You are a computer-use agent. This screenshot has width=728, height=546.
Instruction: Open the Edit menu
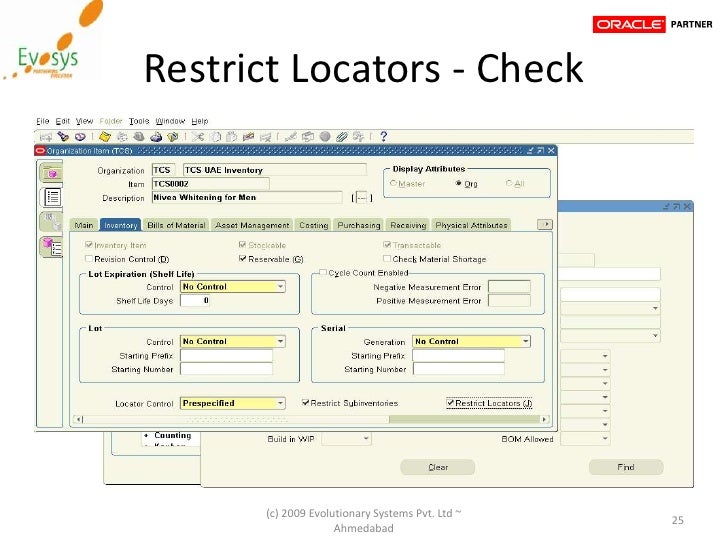(x=63, y=121)
